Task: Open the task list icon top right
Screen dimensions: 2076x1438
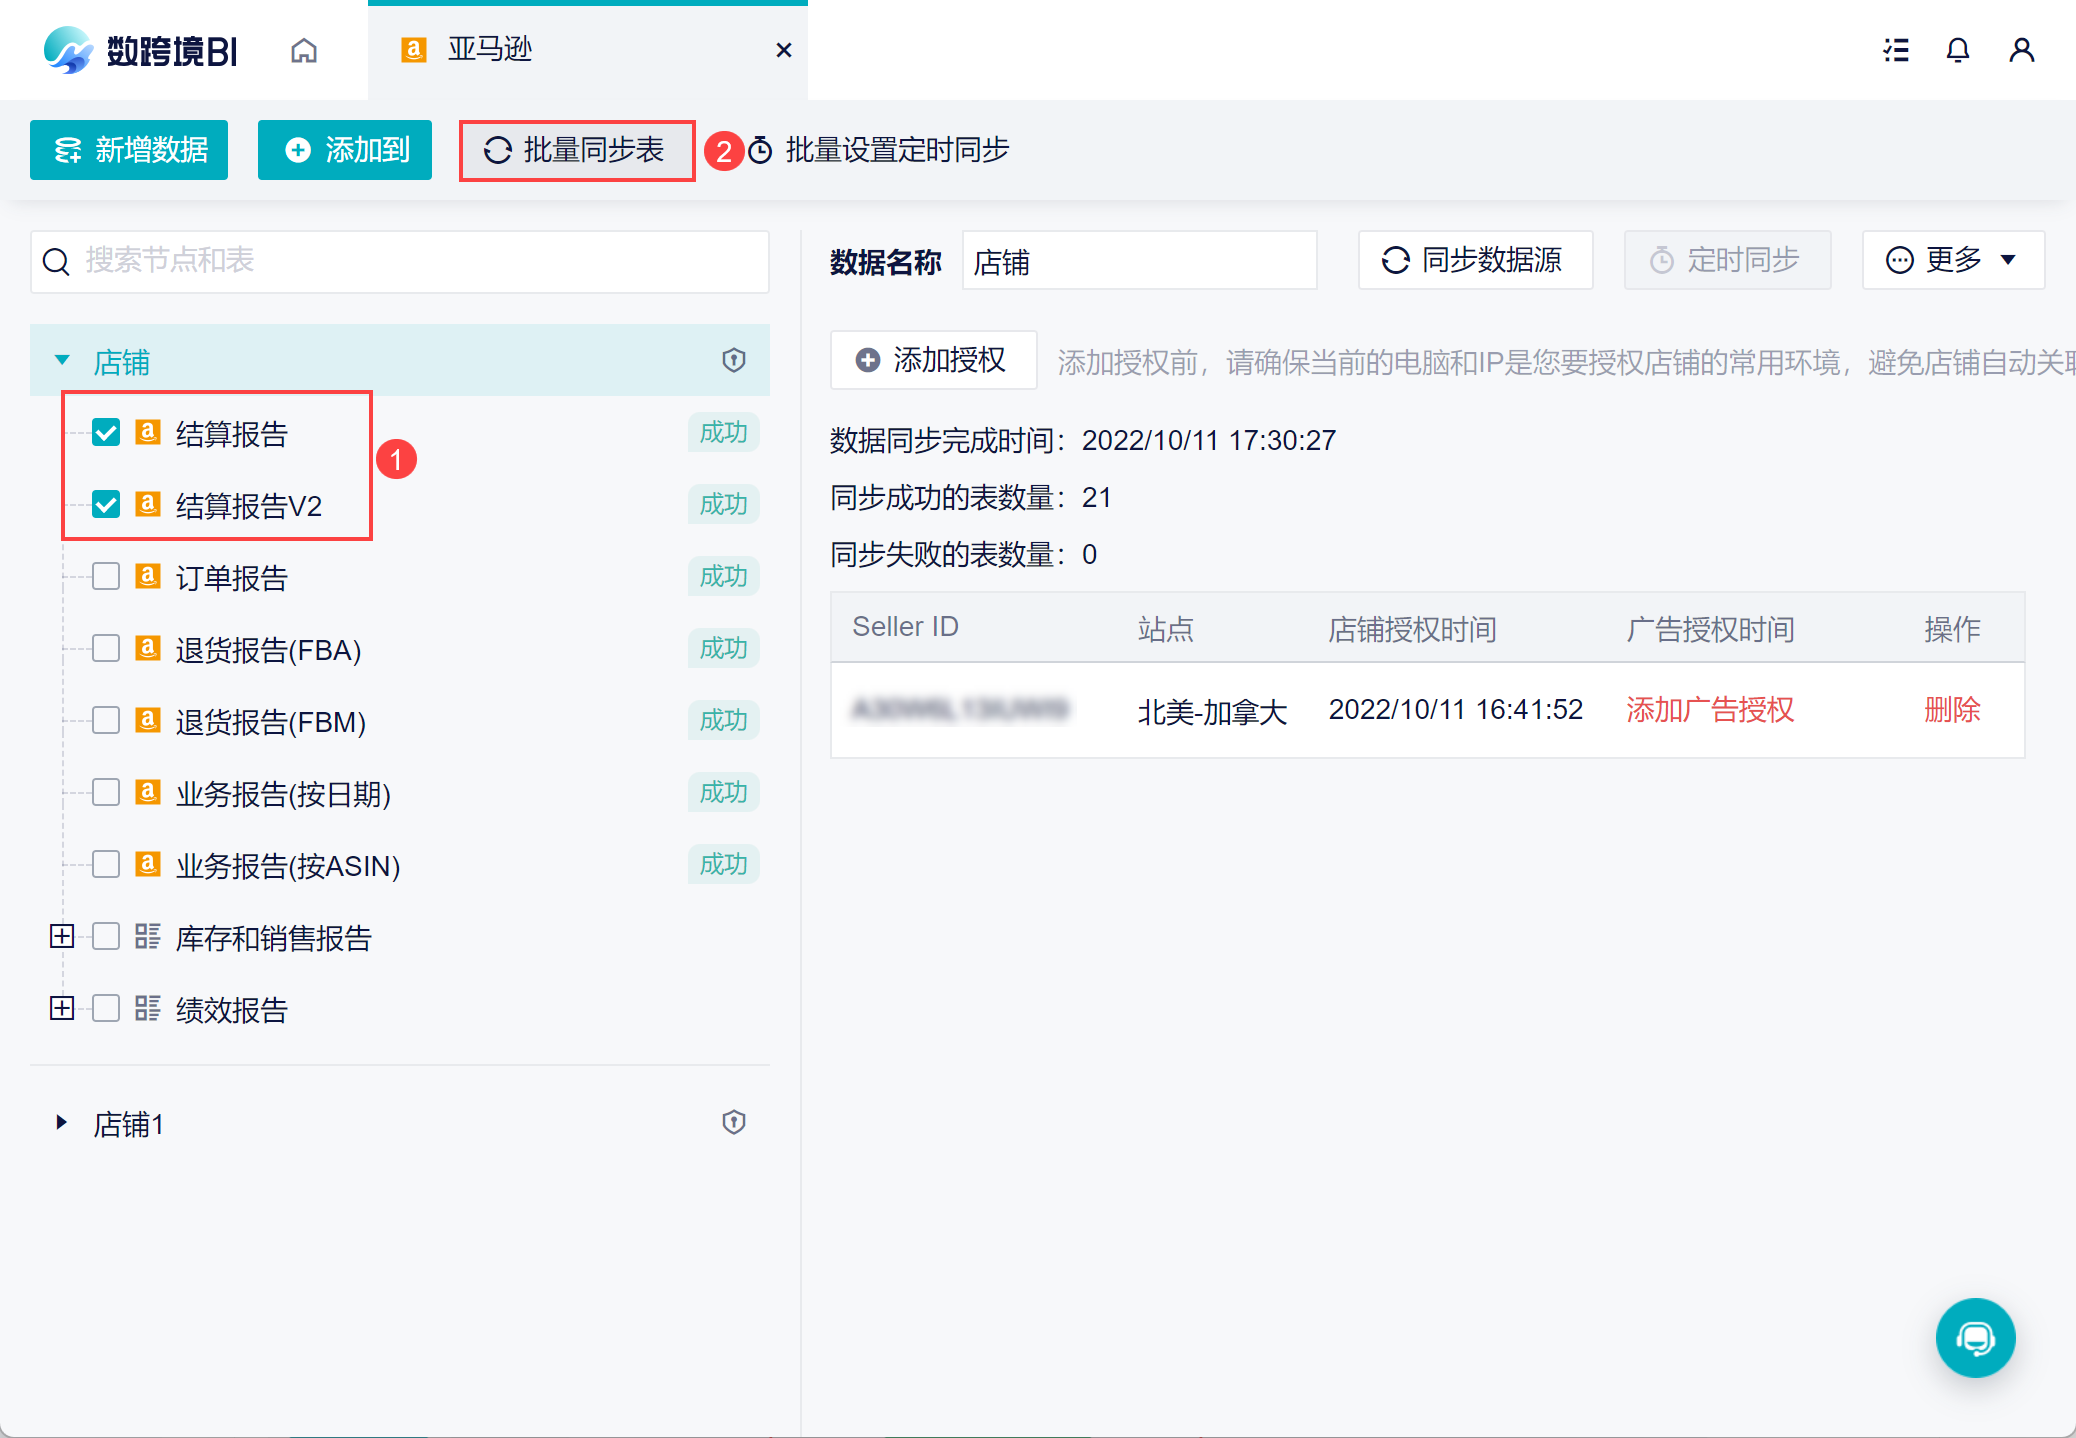Action: (x=1896, y=50)
